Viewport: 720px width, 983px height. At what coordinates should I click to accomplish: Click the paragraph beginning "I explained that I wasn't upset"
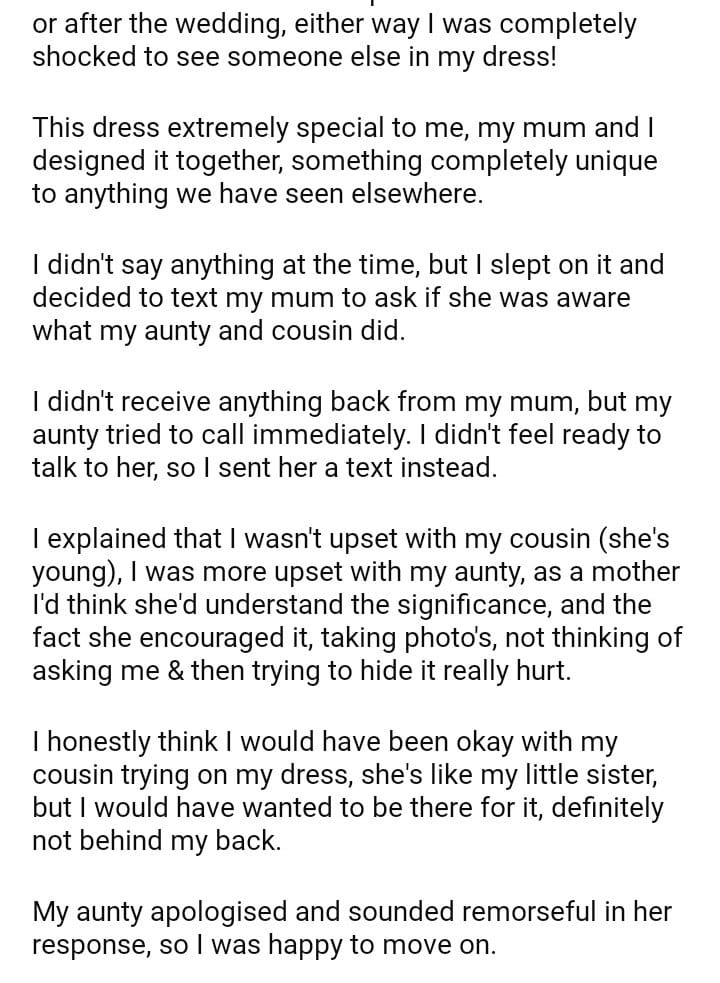[355, 604]
